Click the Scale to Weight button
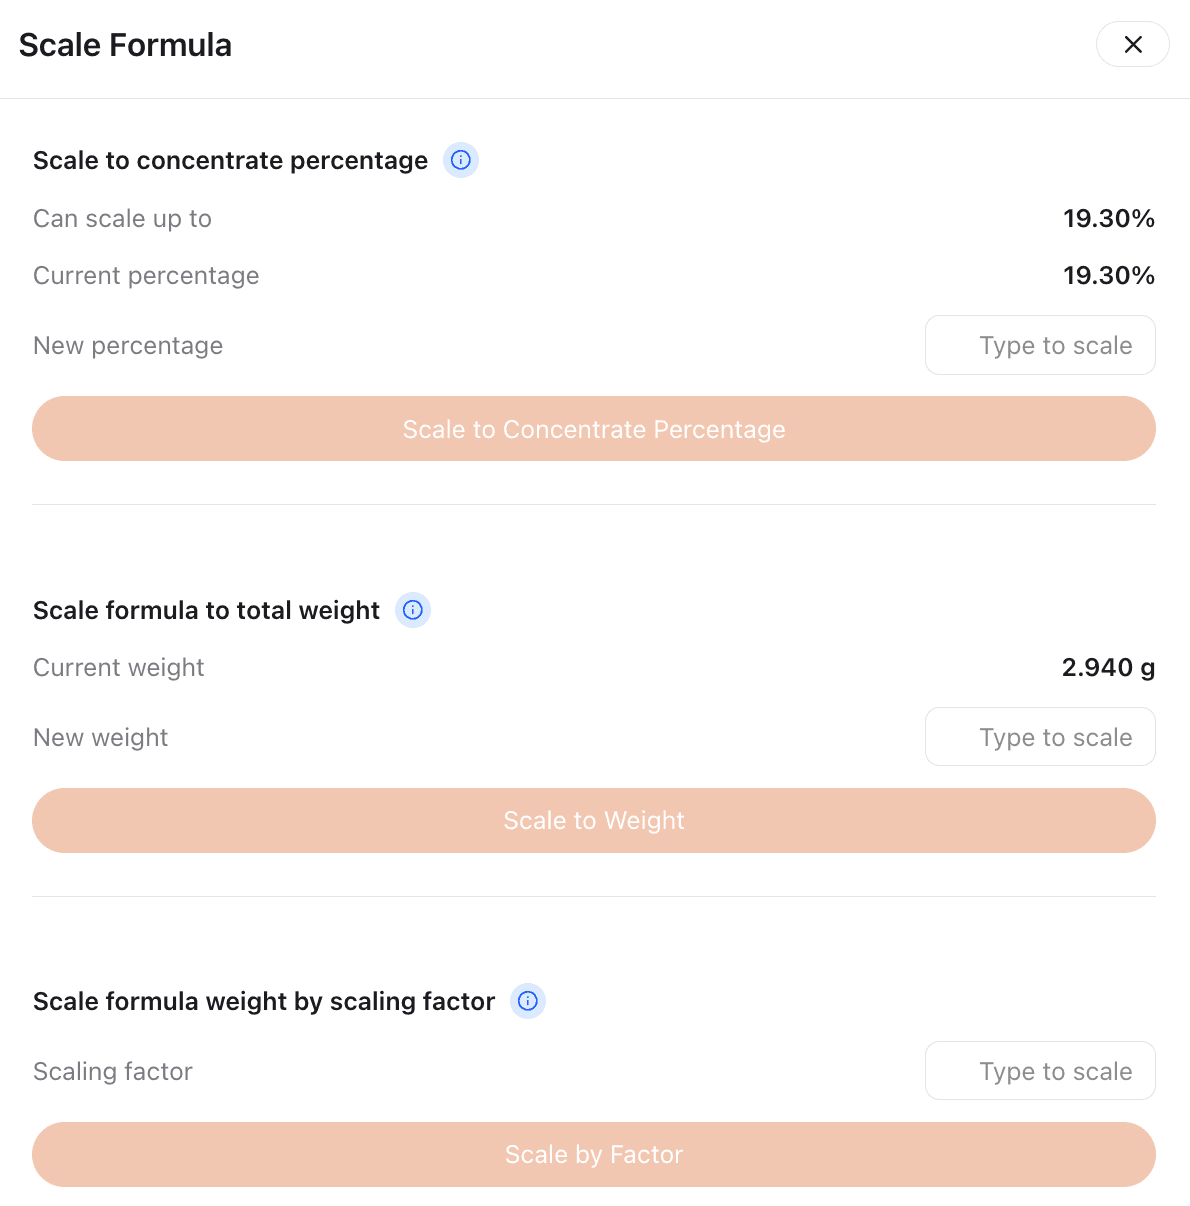Viewport: 1190px width, 1206px height. pyautogui.click(x=594, y=821)
